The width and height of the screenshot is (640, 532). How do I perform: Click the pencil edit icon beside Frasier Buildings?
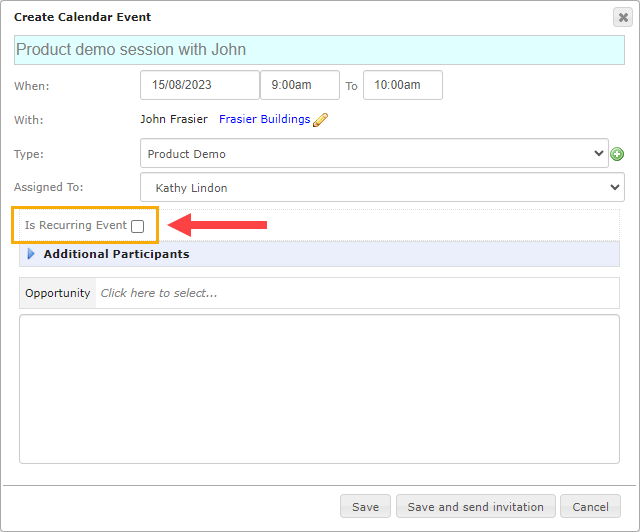click(x=320, y=120)
